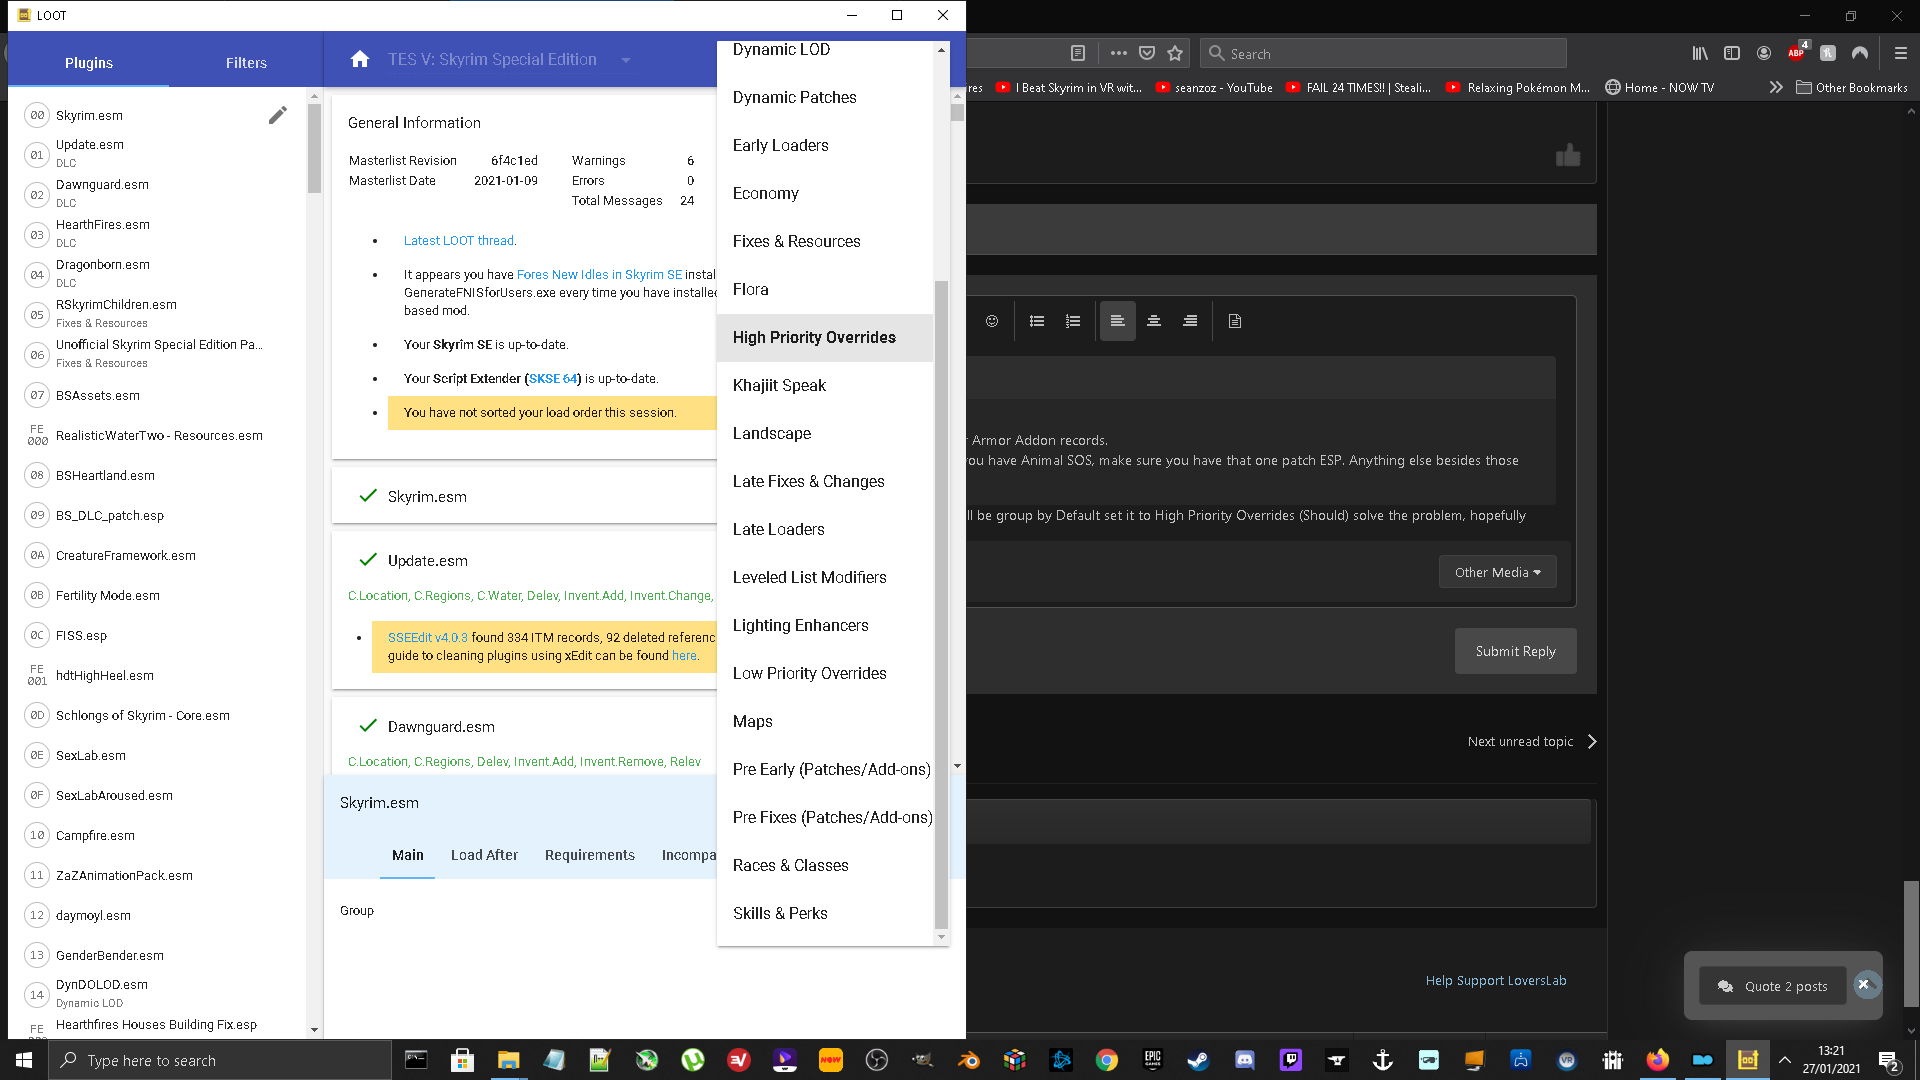
Task: Select Fixes & Resources group option
Action: (x=825, y=241)
